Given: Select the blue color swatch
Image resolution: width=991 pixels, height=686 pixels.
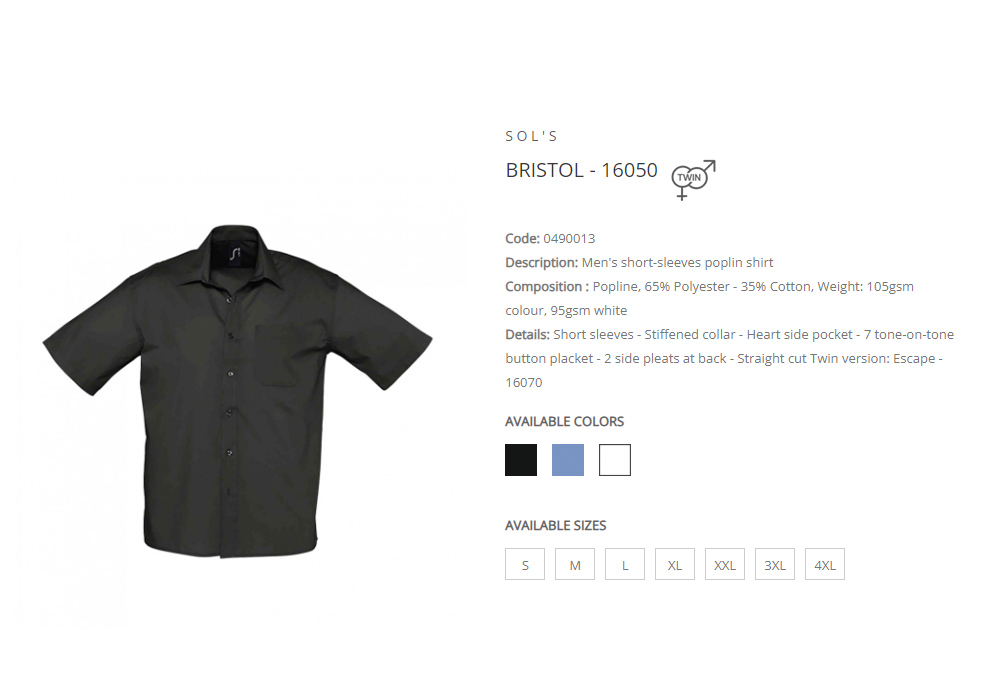Looking at the screenshot, I should 568,460.
